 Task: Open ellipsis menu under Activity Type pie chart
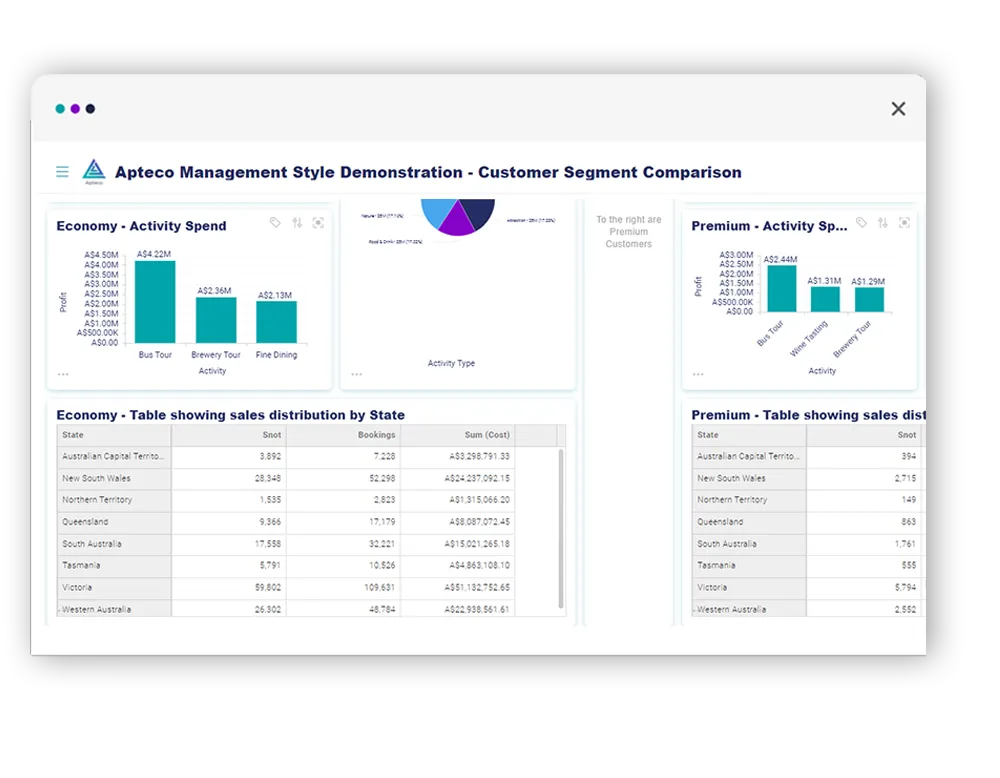(x=357, y=374)
